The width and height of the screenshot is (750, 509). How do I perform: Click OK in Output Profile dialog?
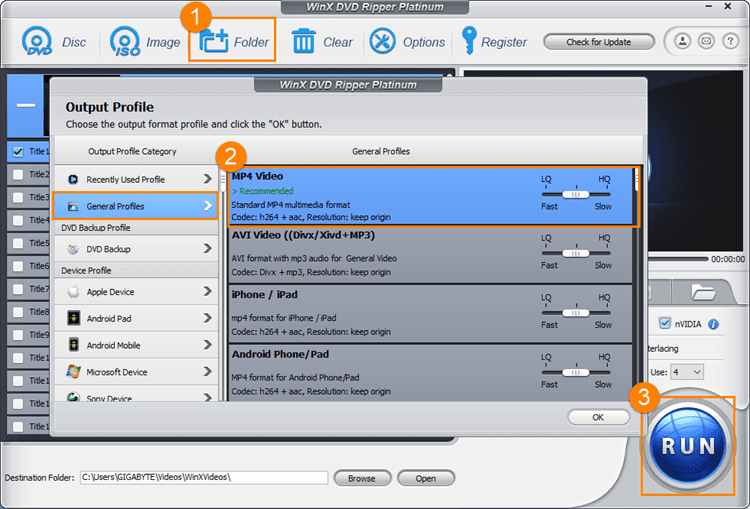(x=598, y=417)
